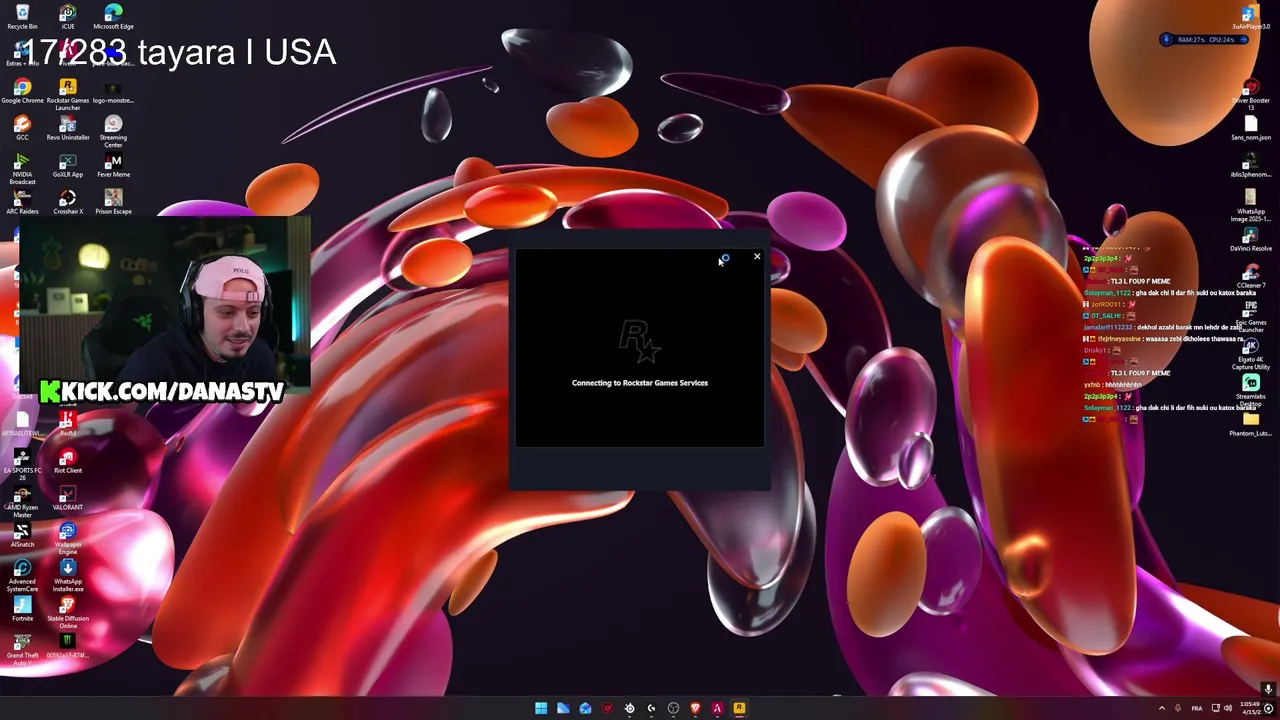
Task: Open EA SPORTS FC 26 shortcut
Action: pos(22,464)
